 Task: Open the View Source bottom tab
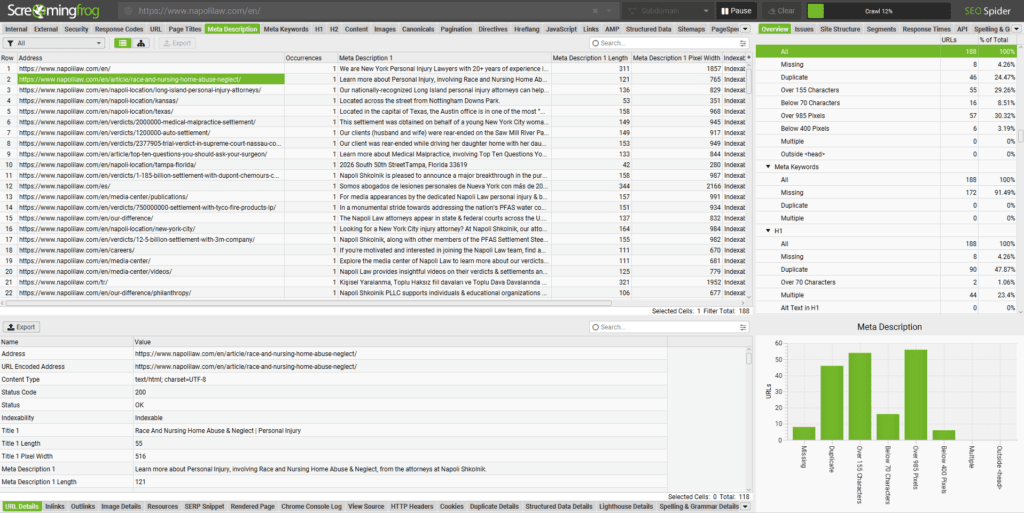click(x=366, y=506)
